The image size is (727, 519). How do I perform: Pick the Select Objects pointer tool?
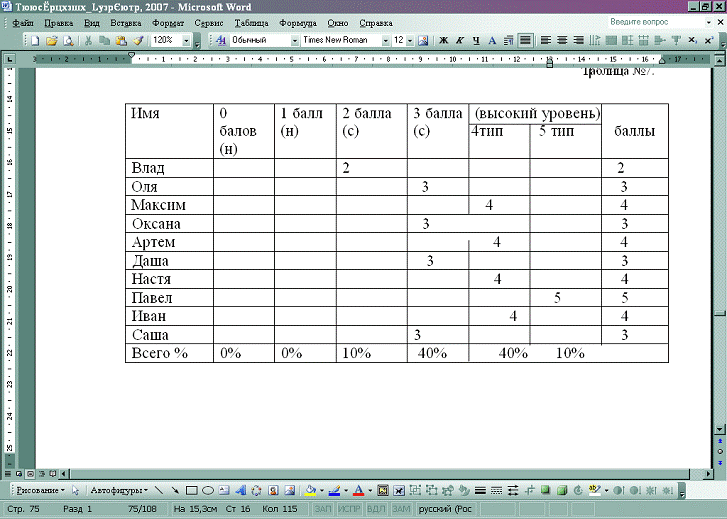click(x=75, y=491)
